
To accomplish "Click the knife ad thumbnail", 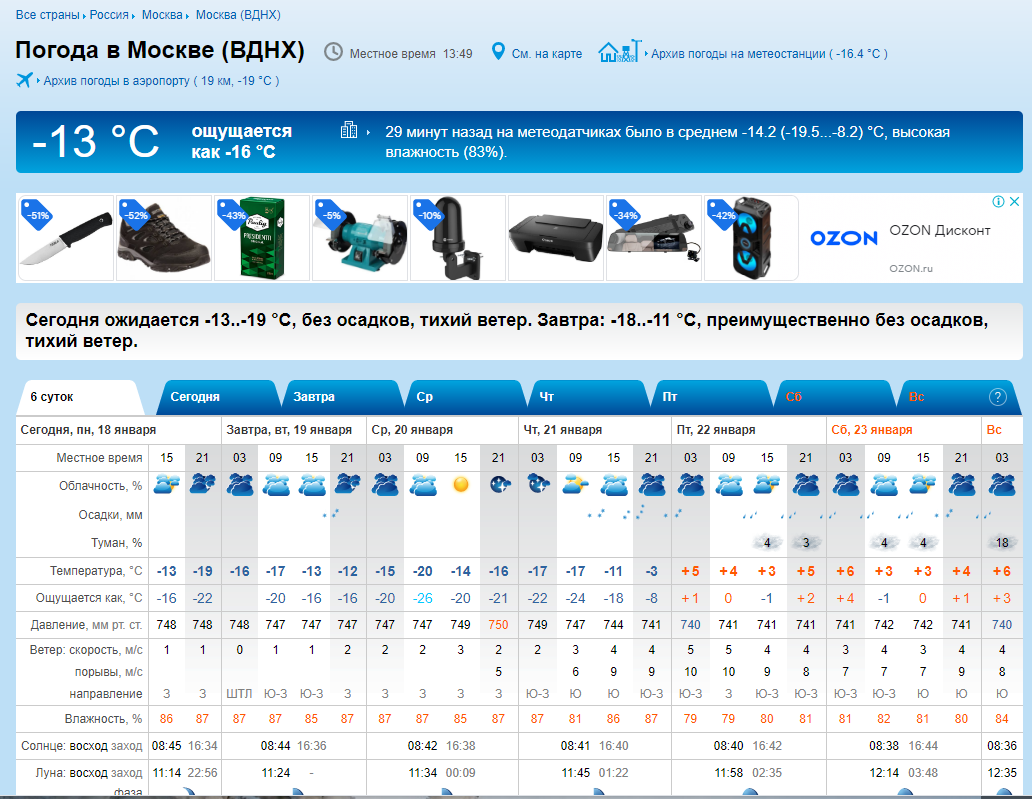I will coord(65,238).
